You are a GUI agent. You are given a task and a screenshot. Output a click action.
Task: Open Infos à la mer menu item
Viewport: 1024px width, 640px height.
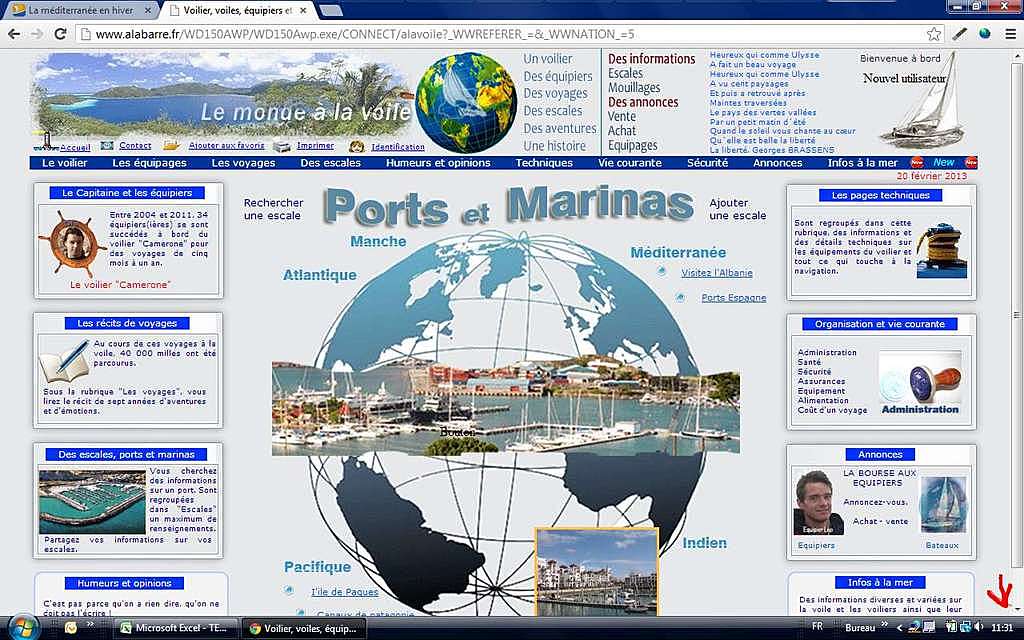click(863, 163)
